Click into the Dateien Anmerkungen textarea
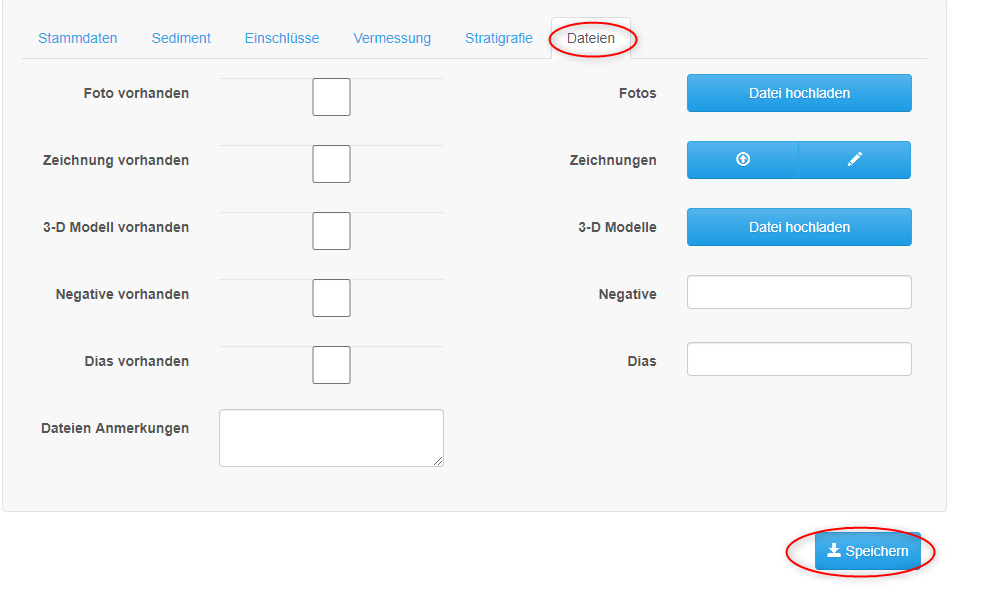 pos(332,438)
